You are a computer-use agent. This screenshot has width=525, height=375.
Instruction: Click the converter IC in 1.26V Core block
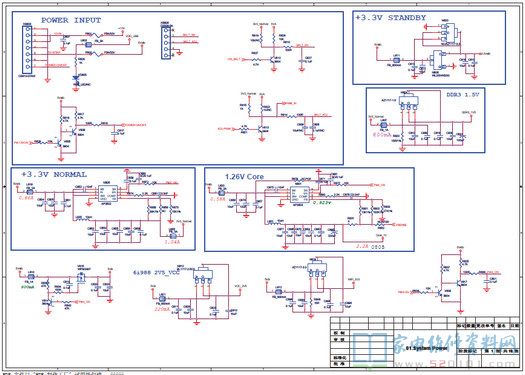pyautogui.click(x=300, y=194)
